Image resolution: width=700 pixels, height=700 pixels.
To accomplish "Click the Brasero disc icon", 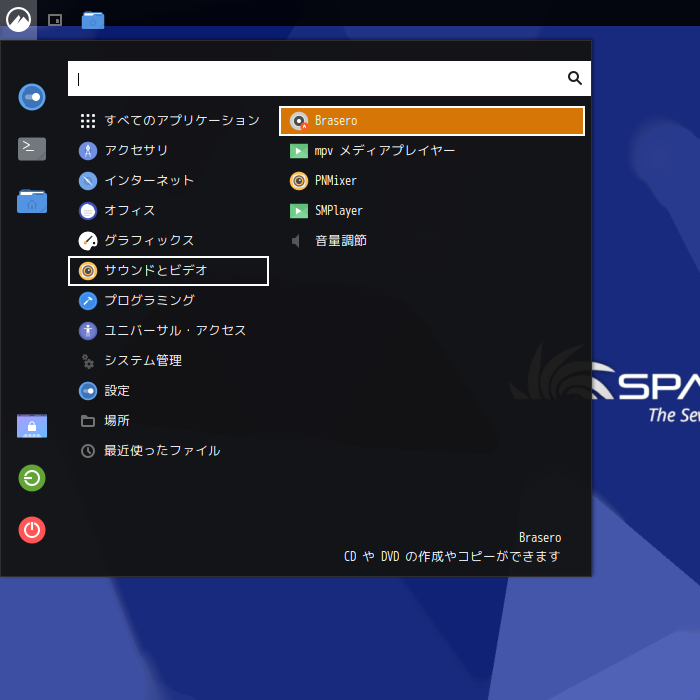I will (299, 121).
